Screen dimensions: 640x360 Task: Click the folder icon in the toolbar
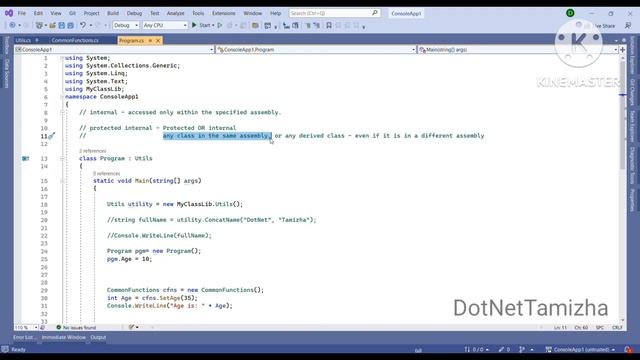[x=255, y=25]
